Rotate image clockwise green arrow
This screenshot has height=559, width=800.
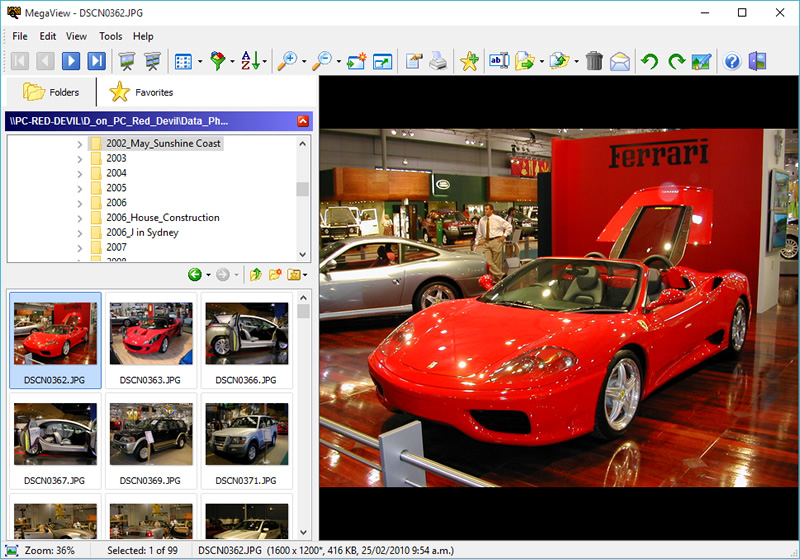coord(676,61)
